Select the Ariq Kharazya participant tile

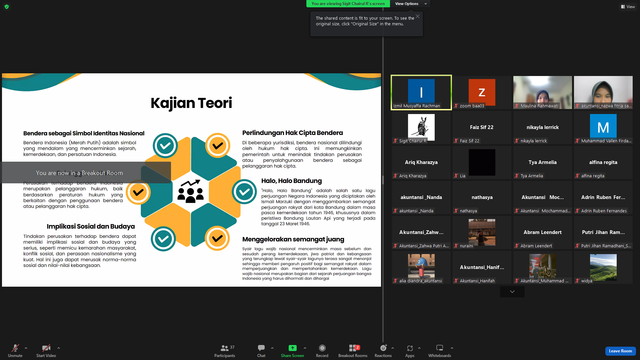pyautogui.click(x=421, y=162)
